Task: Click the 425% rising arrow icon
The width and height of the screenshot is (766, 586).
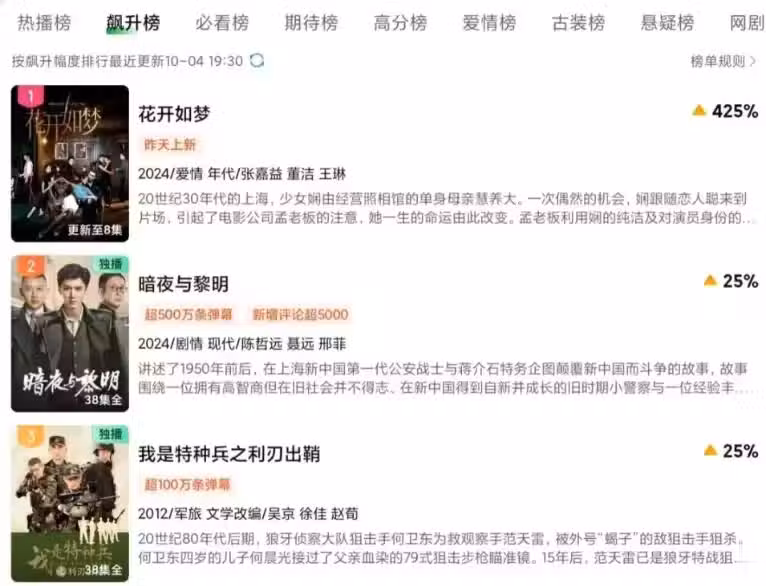Action: [x=700, y=111]
